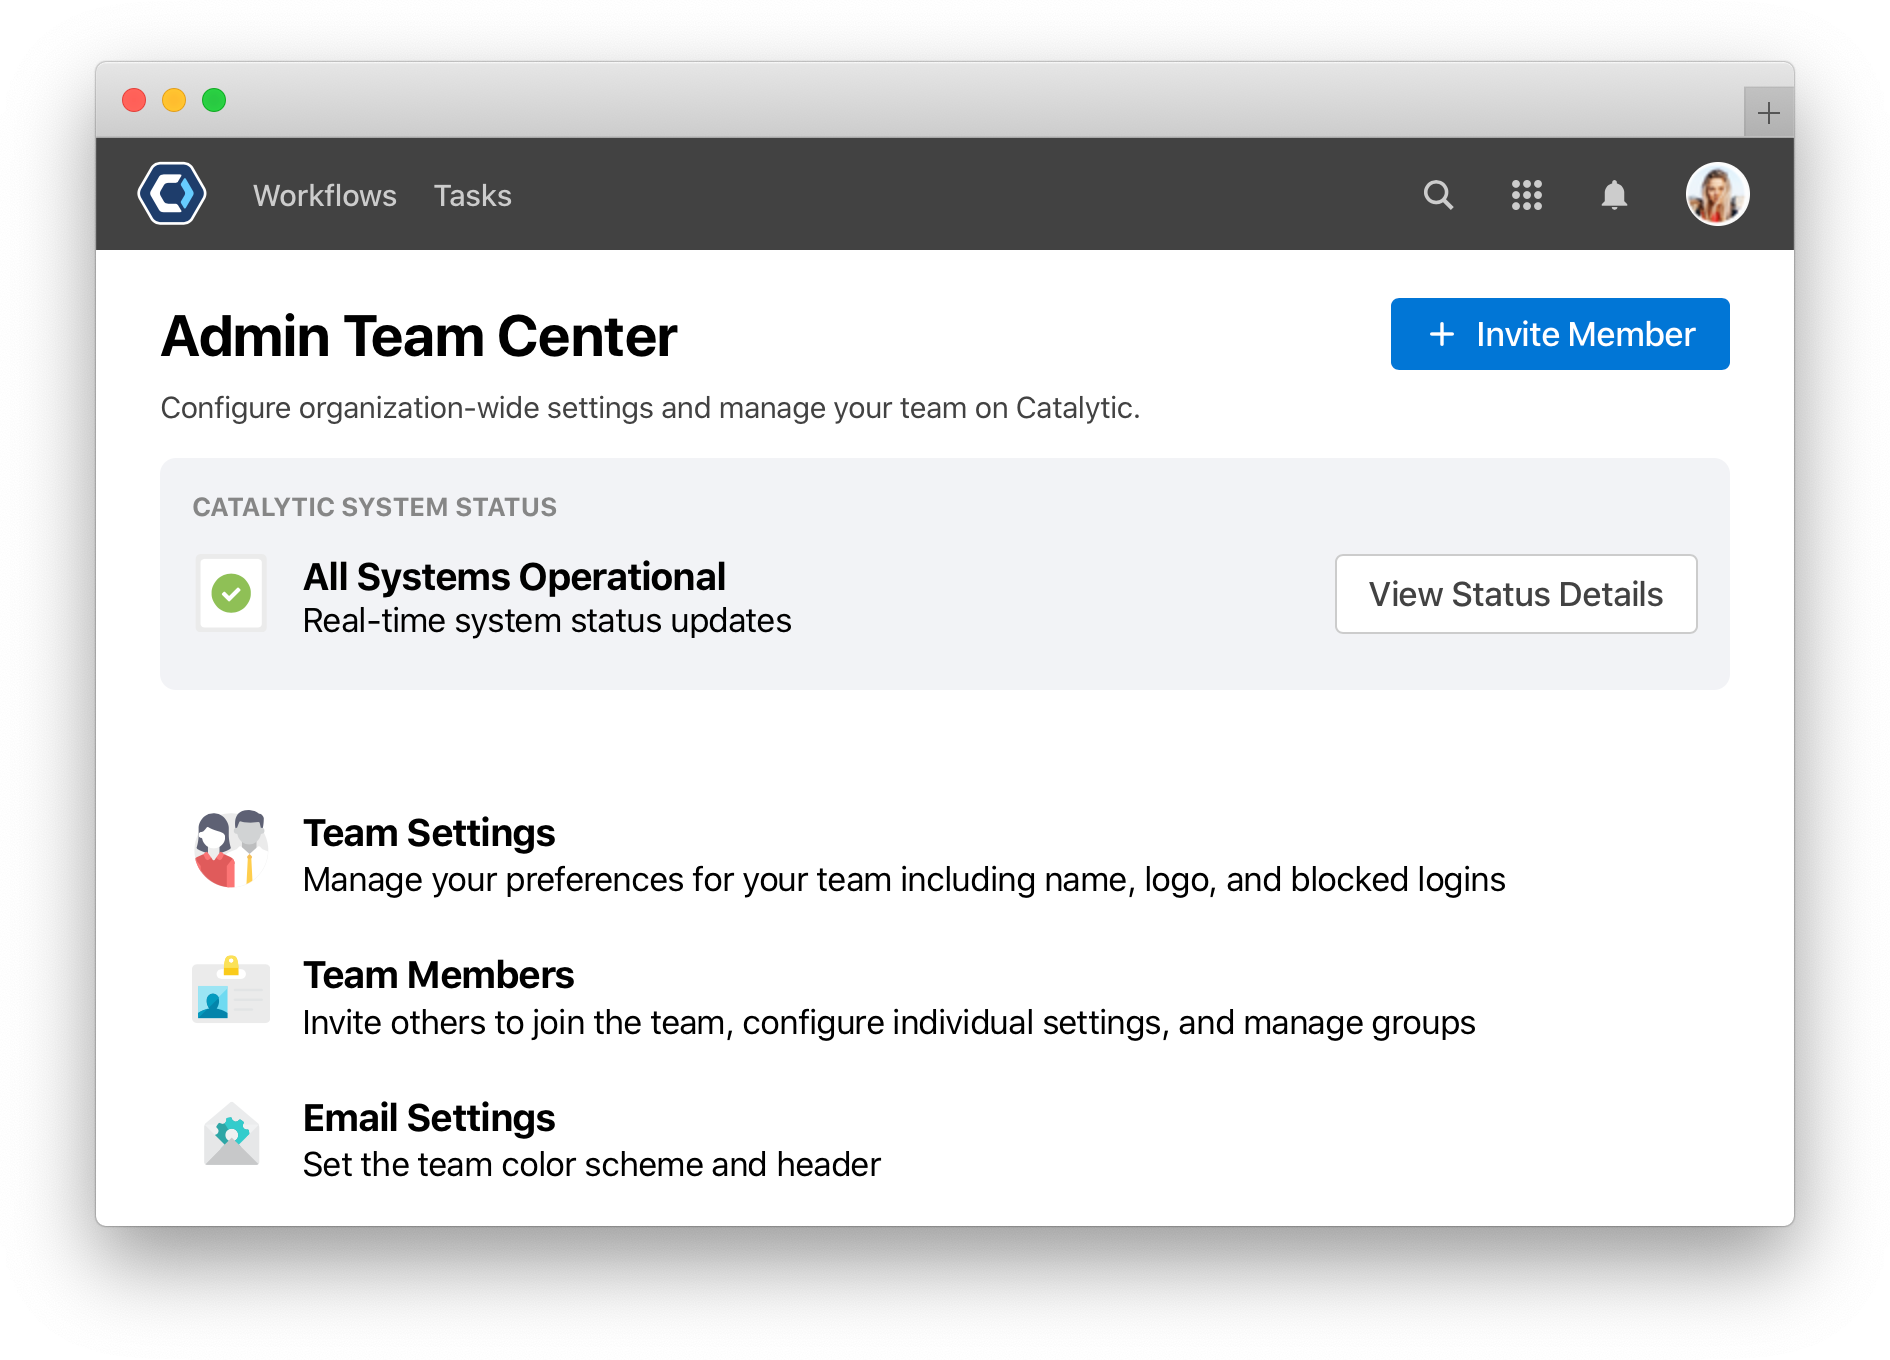Image resolution: width=1890 pixels, height=1360 pixels.
Task: Click the Catalytic logo in navbar
Action: [172, 194]
